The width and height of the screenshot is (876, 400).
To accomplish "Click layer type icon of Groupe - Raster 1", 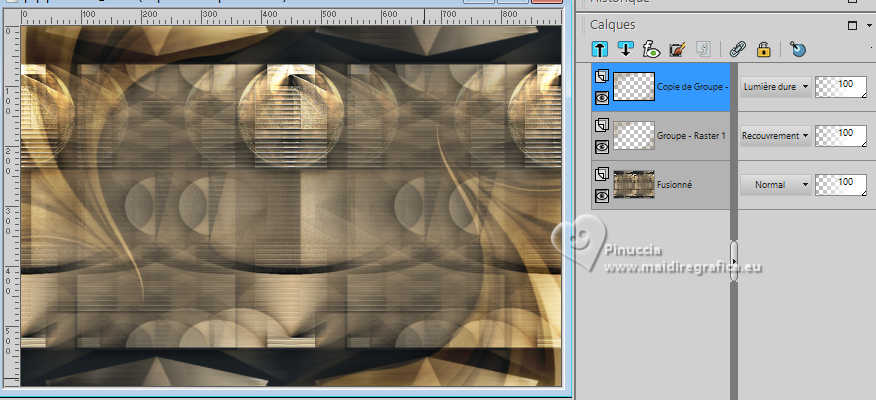I will (602, 125).
